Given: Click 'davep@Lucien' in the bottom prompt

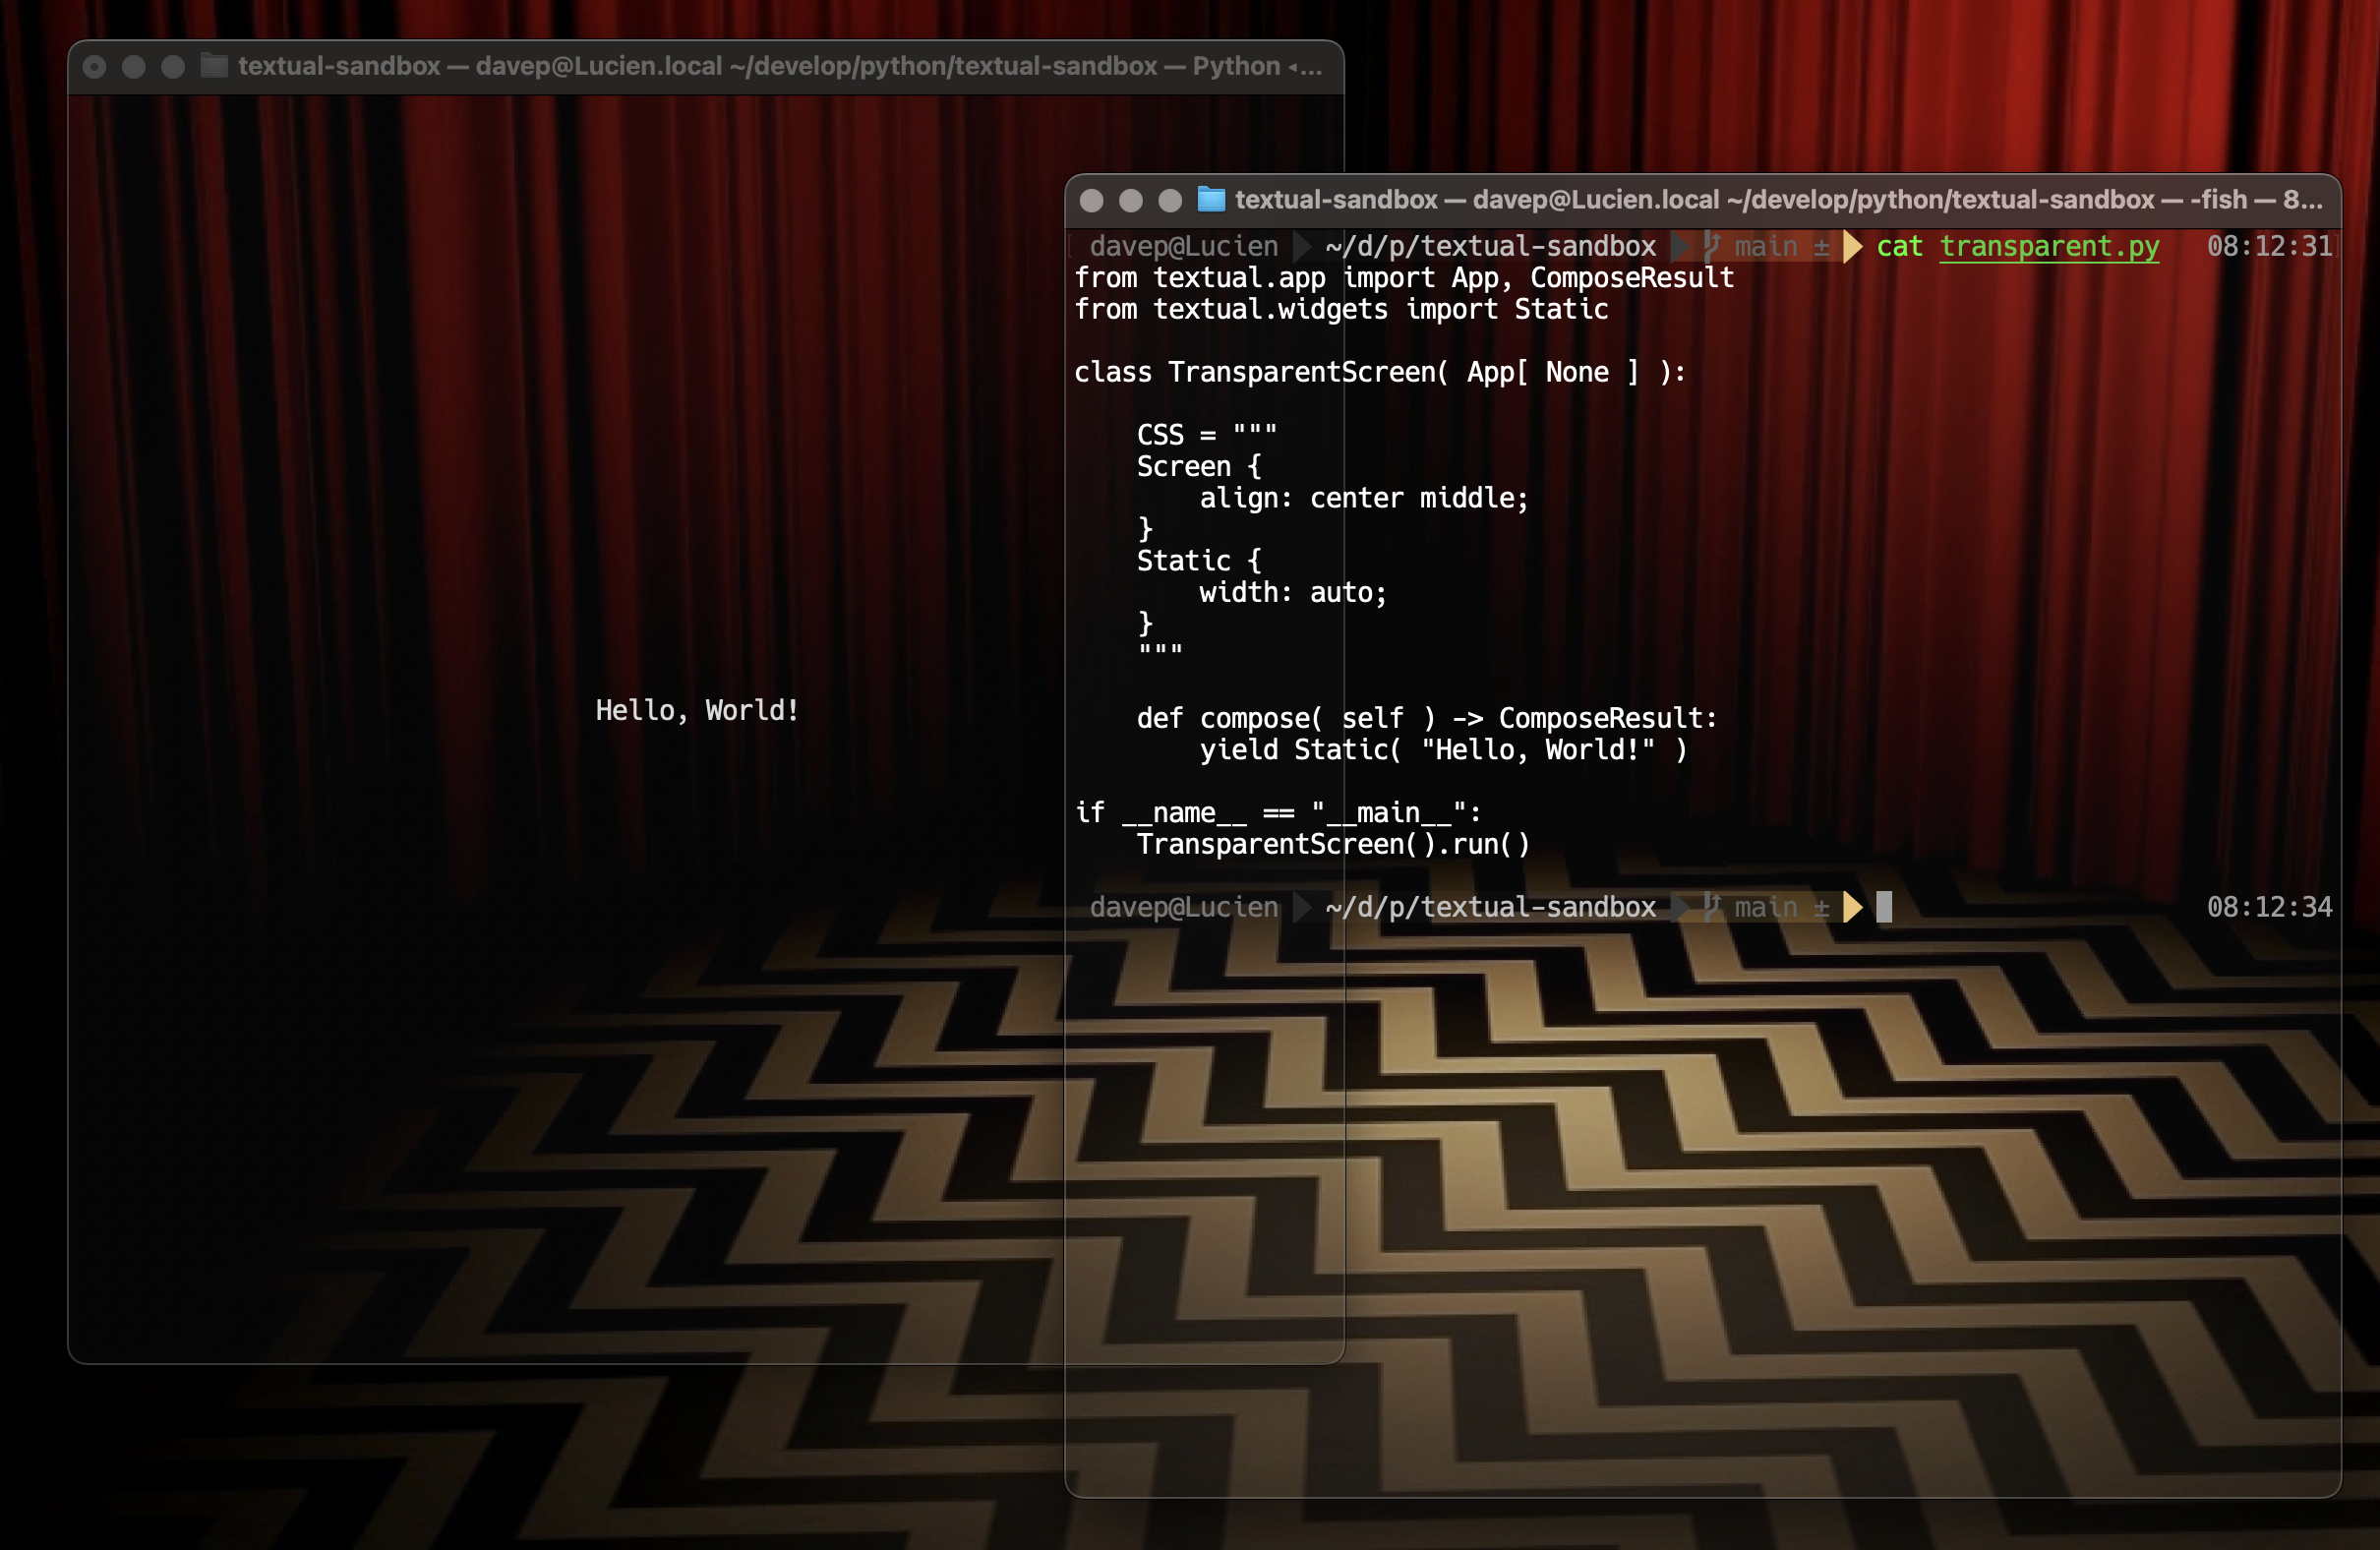Looking at the screenshot, I should [x=1184, y=907].
